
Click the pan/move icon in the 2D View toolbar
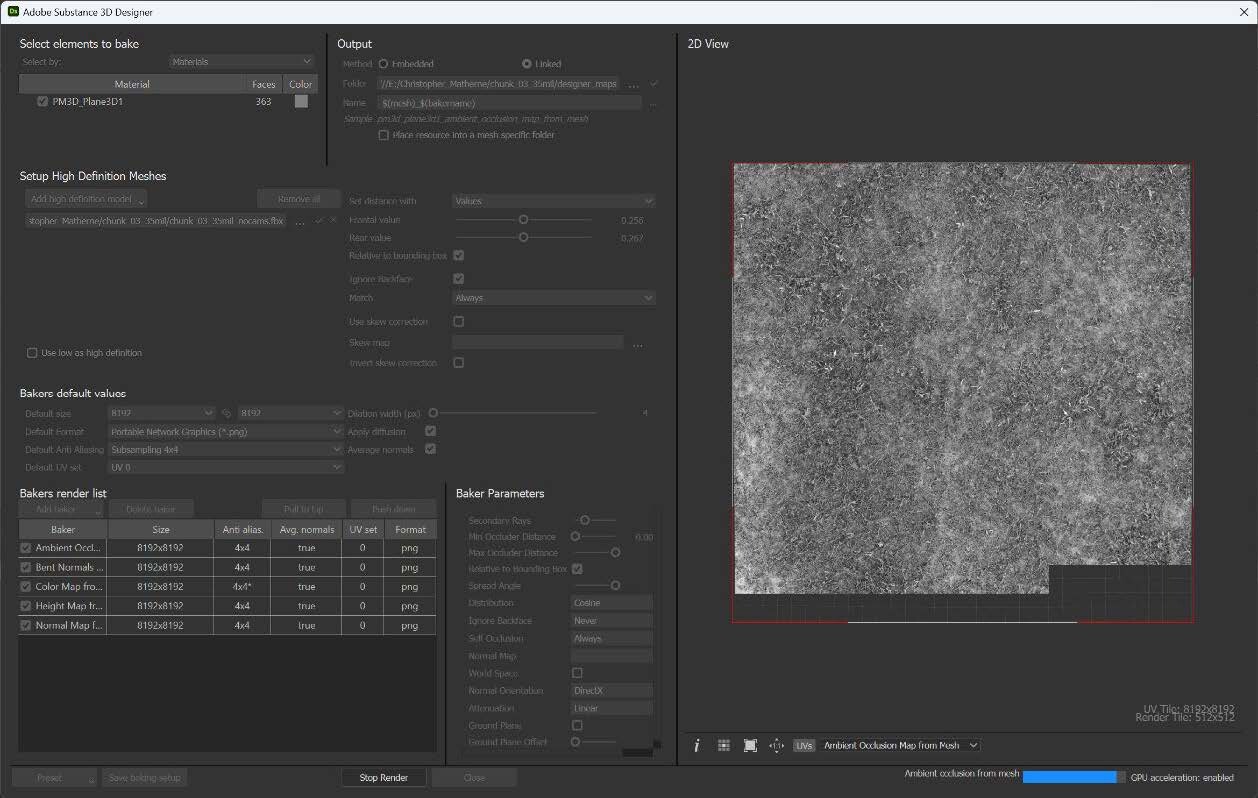pos(777,745)
